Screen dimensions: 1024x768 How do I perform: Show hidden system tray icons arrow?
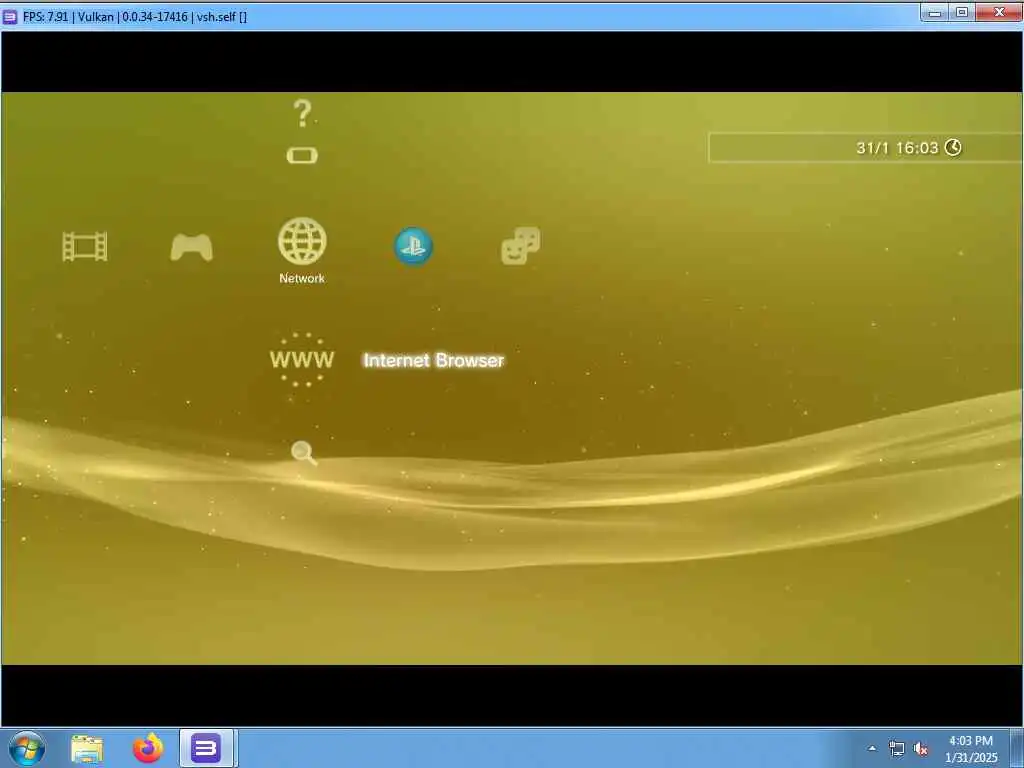pos(872,748)
